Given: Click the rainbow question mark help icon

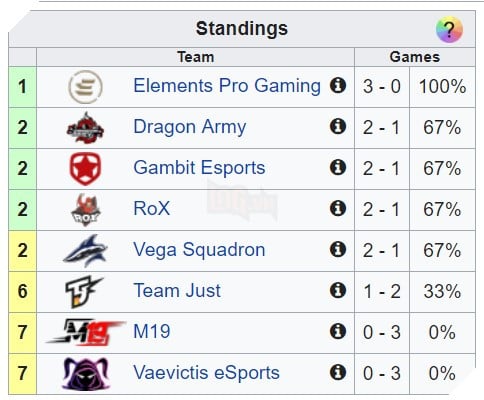Looking at the screenshot, I should click(x=449, y=29).
